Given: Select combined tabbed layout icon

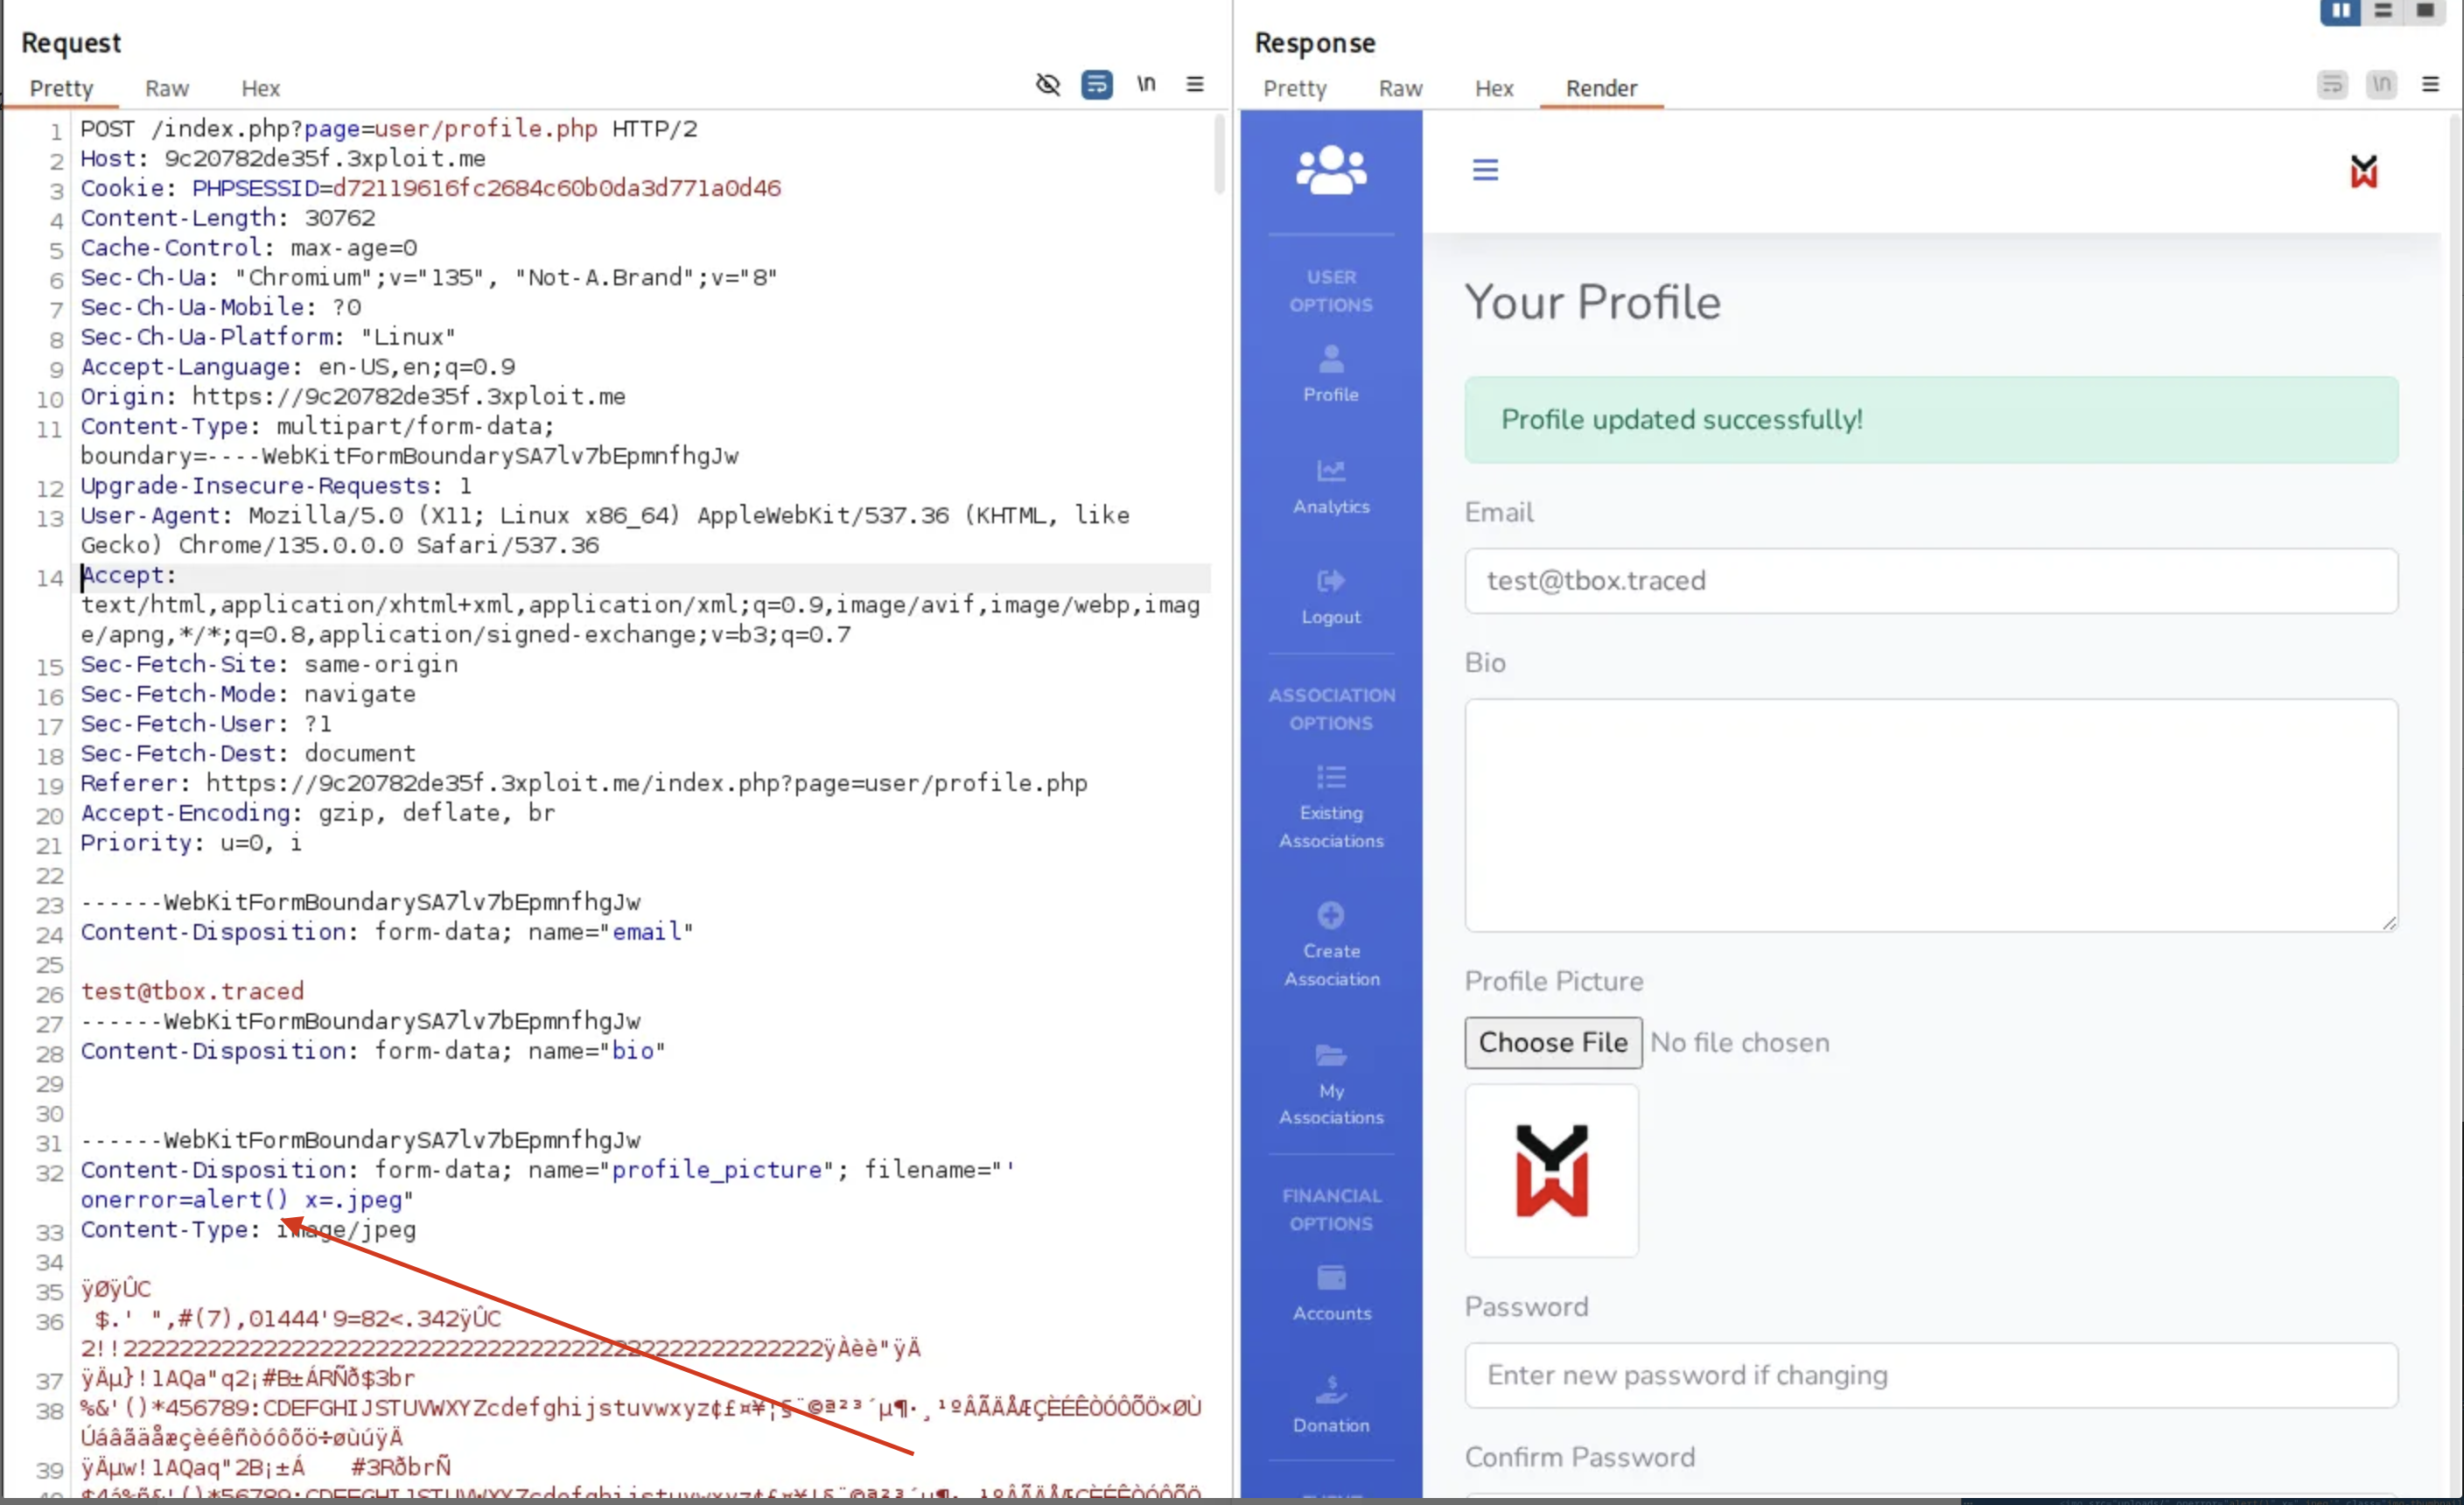Looking at the screenshot, I should pyautogui.click(x=2425, y=11).
